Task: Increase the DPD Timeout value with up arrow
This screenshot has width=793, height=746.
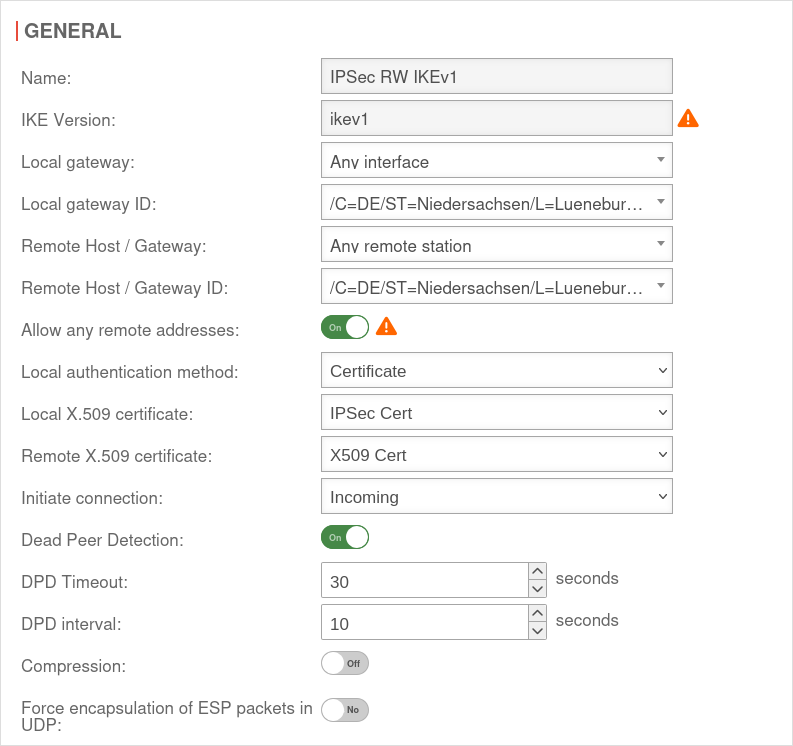Action: (538, 571)
